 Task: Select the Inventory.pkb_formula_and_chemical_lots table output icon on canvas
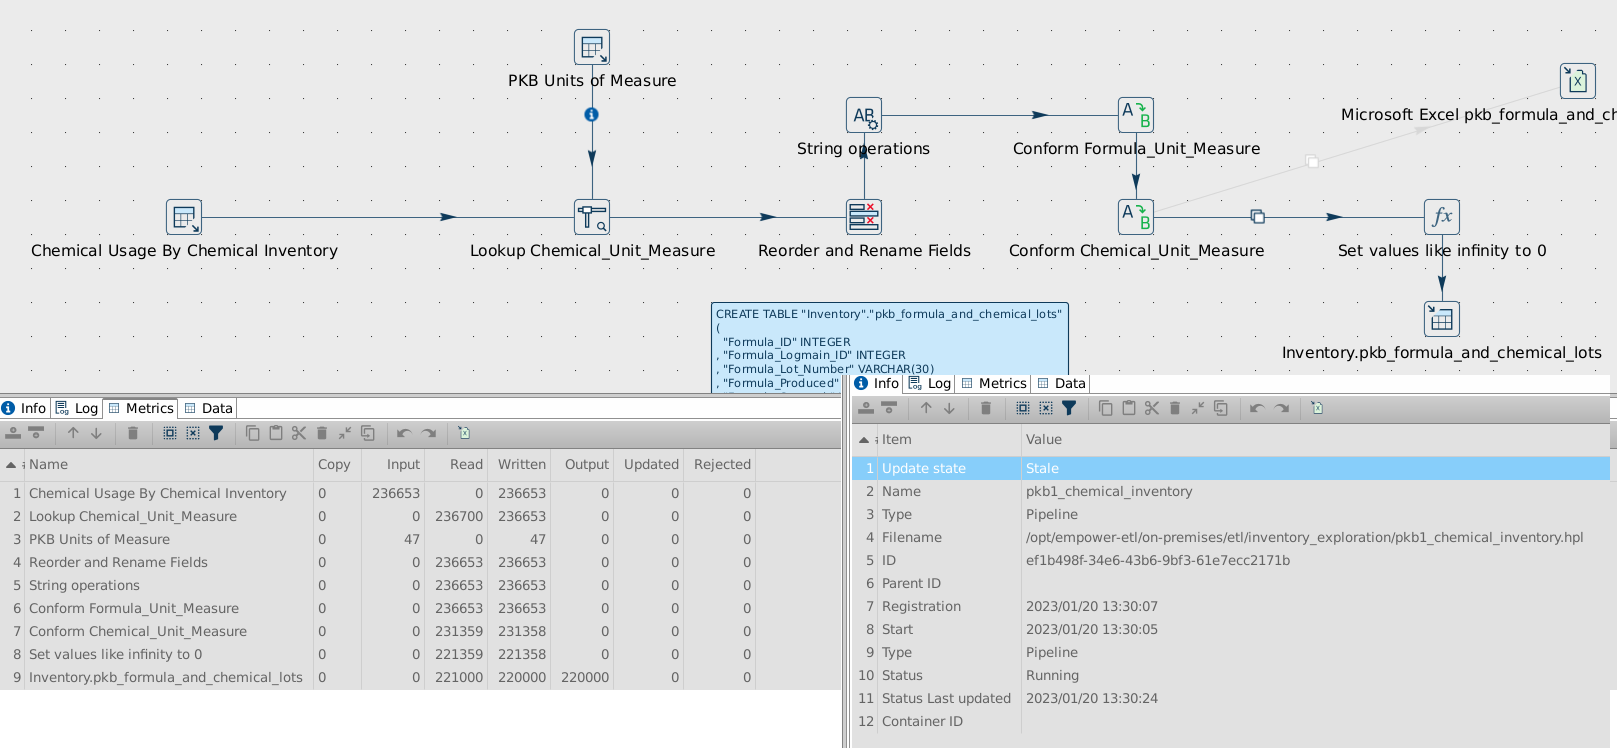click(1442, 319)
